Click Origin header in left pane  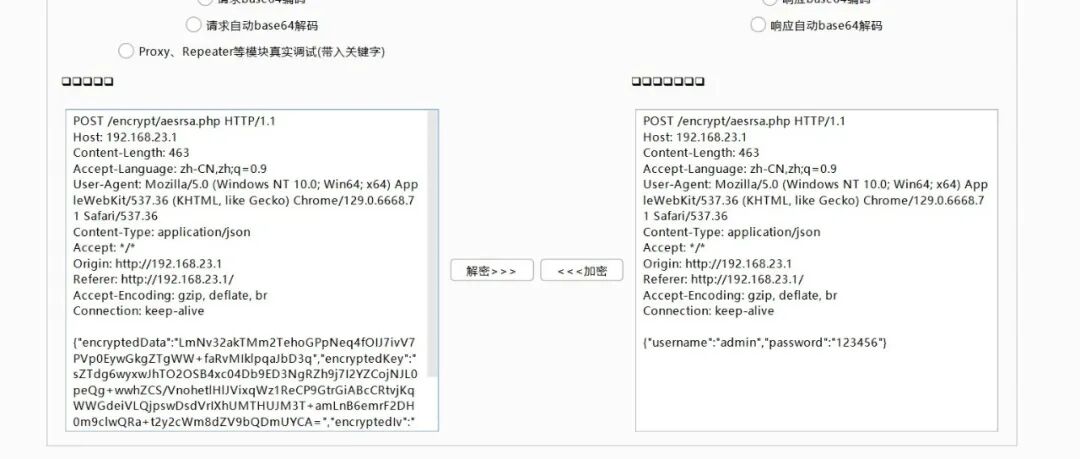pyautogui.click(x=147, y=264)
